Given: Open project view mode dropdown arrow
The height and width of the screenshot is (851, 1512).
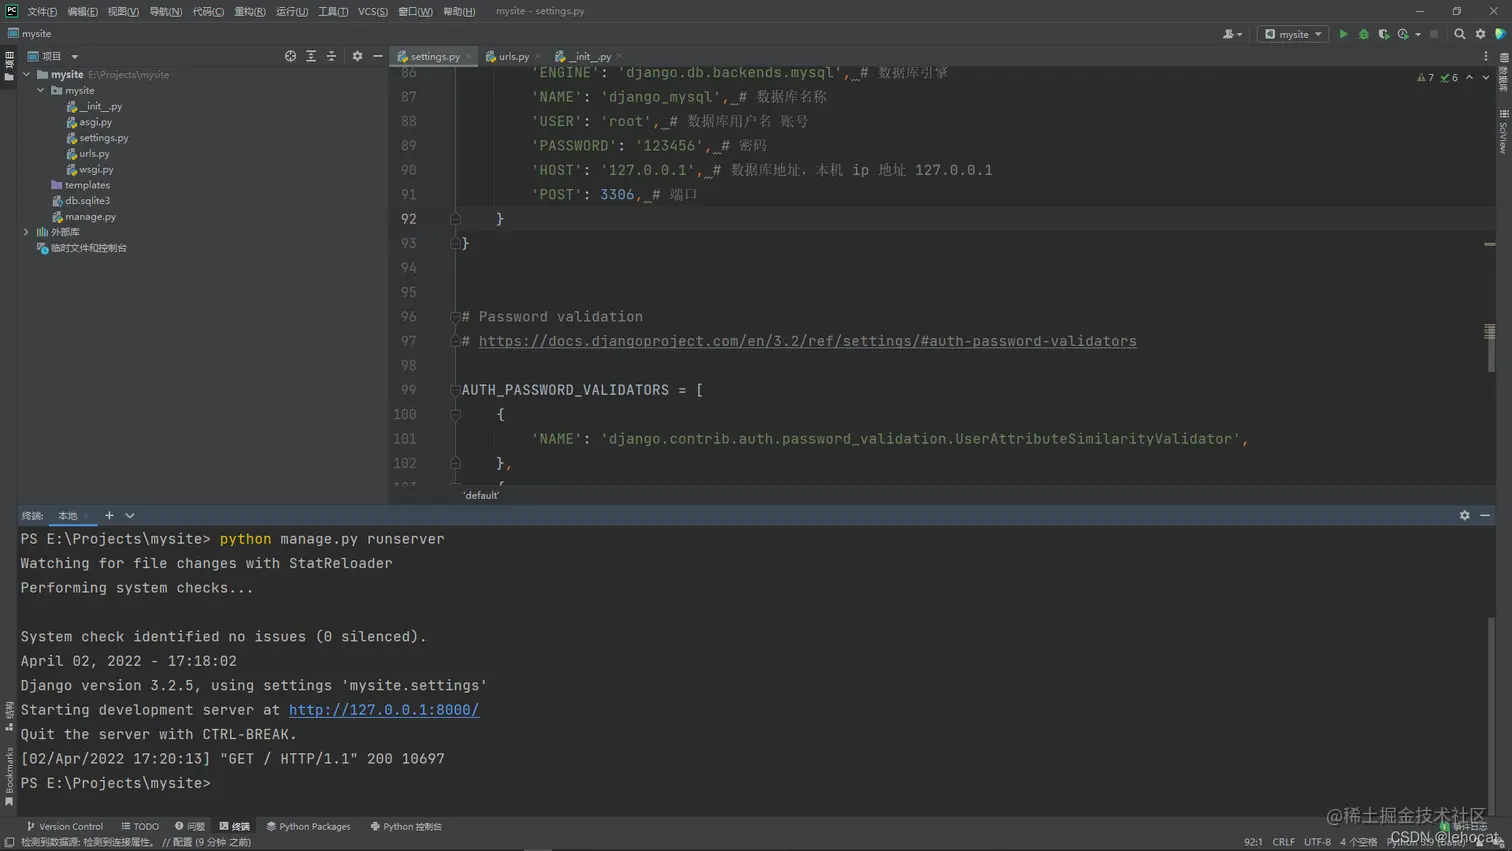Looking at the screenshot, I should click(x=74, y=57).
